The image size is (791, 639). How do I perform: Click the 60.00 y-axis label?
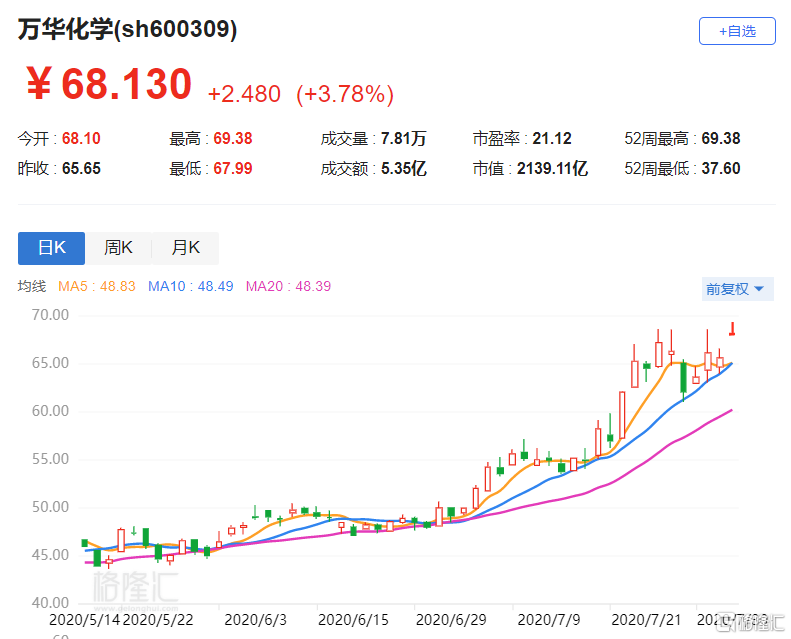[50, 411]
